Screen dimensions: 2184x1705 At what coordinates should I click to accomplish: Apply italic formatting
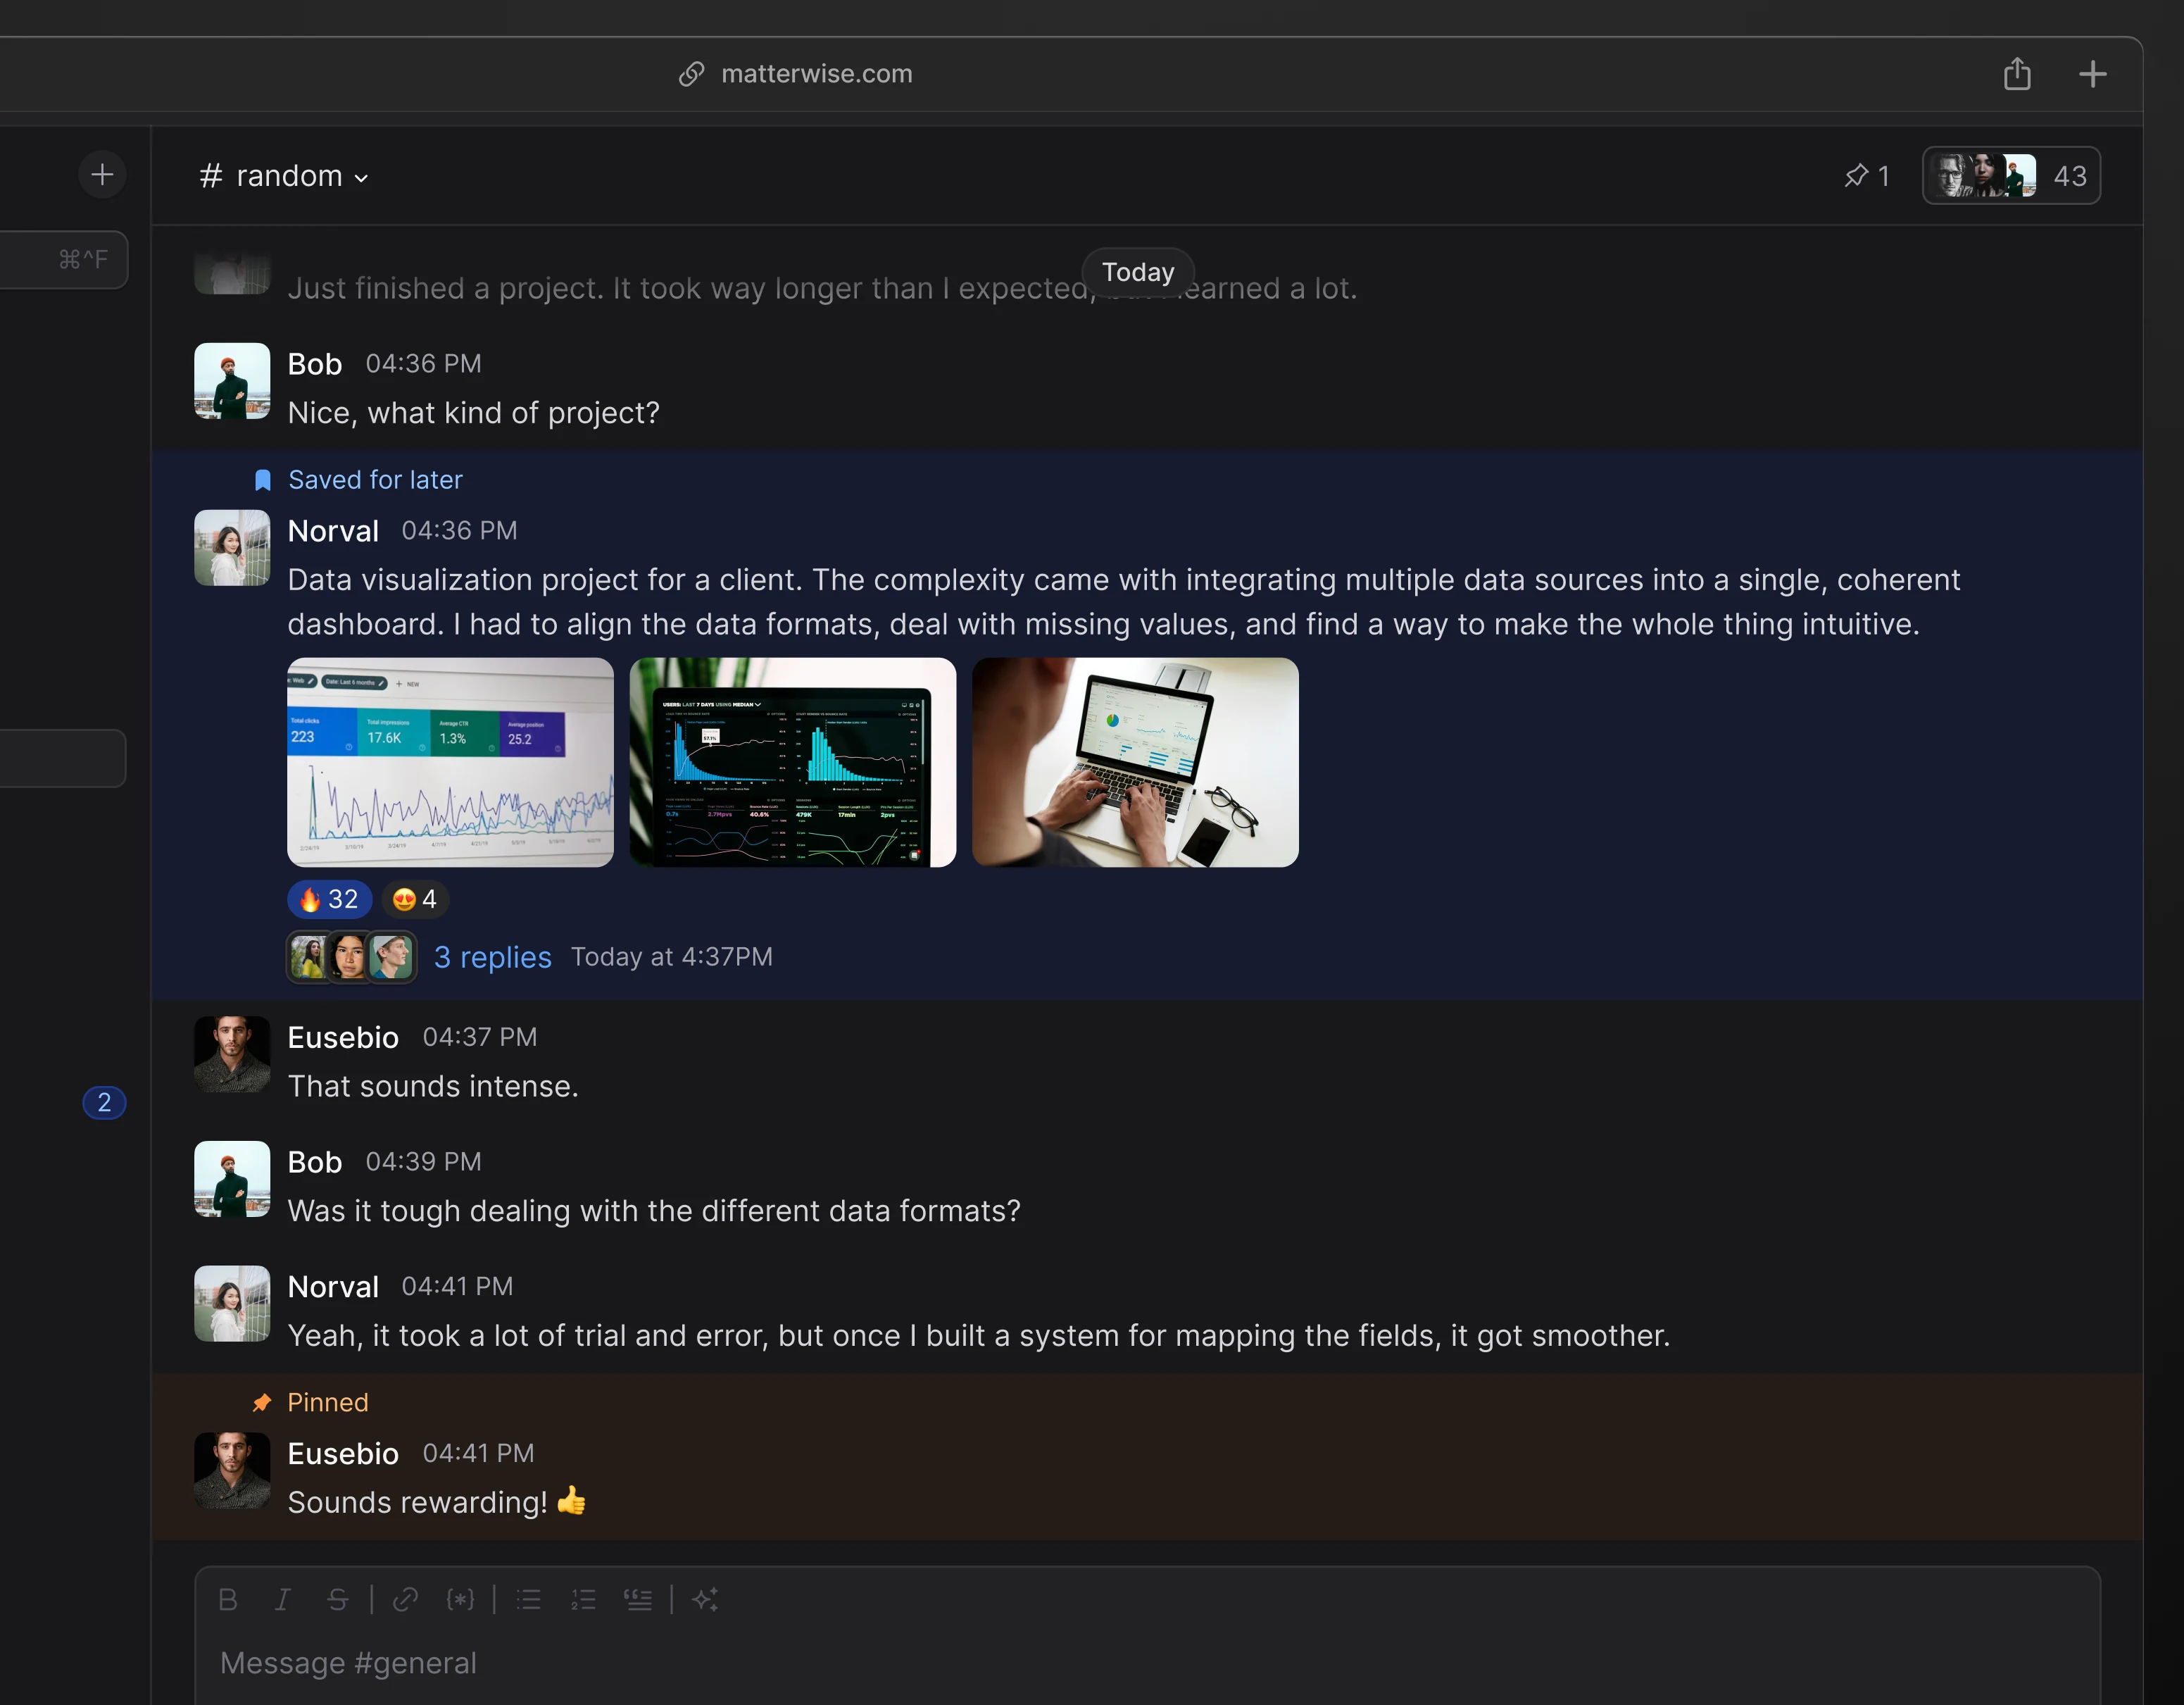(x=283, y=1599)
